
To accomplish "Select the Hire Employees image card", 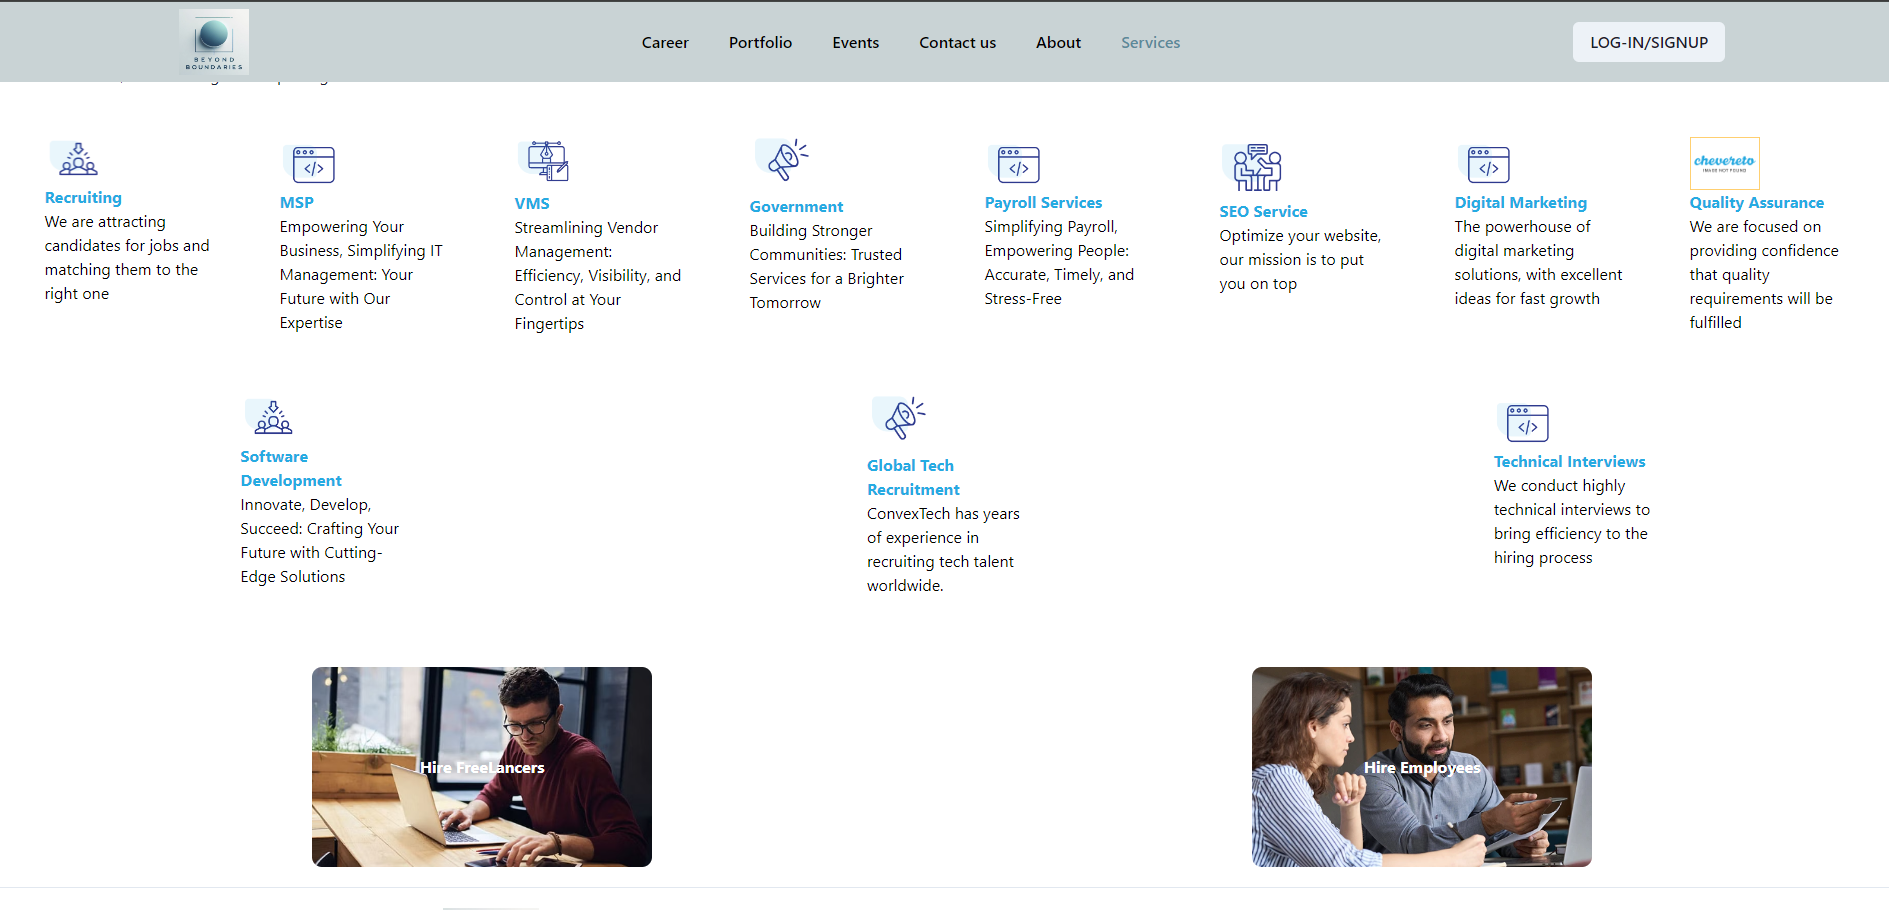I will (1421, 767).
